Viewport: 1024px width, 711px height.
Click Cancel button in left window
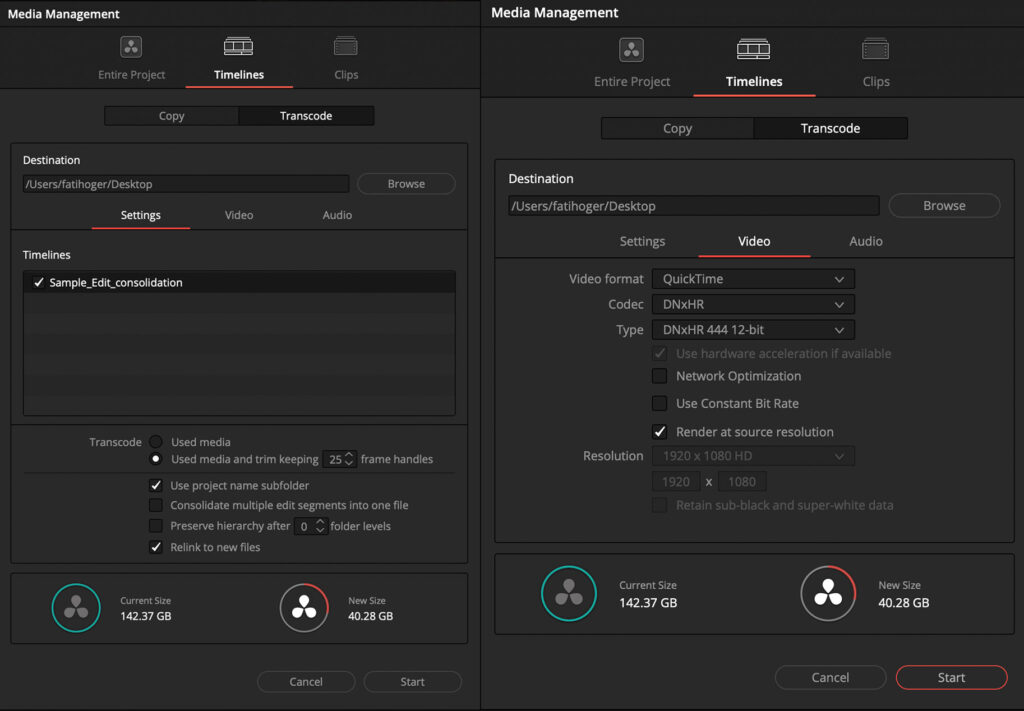(306, 682)
